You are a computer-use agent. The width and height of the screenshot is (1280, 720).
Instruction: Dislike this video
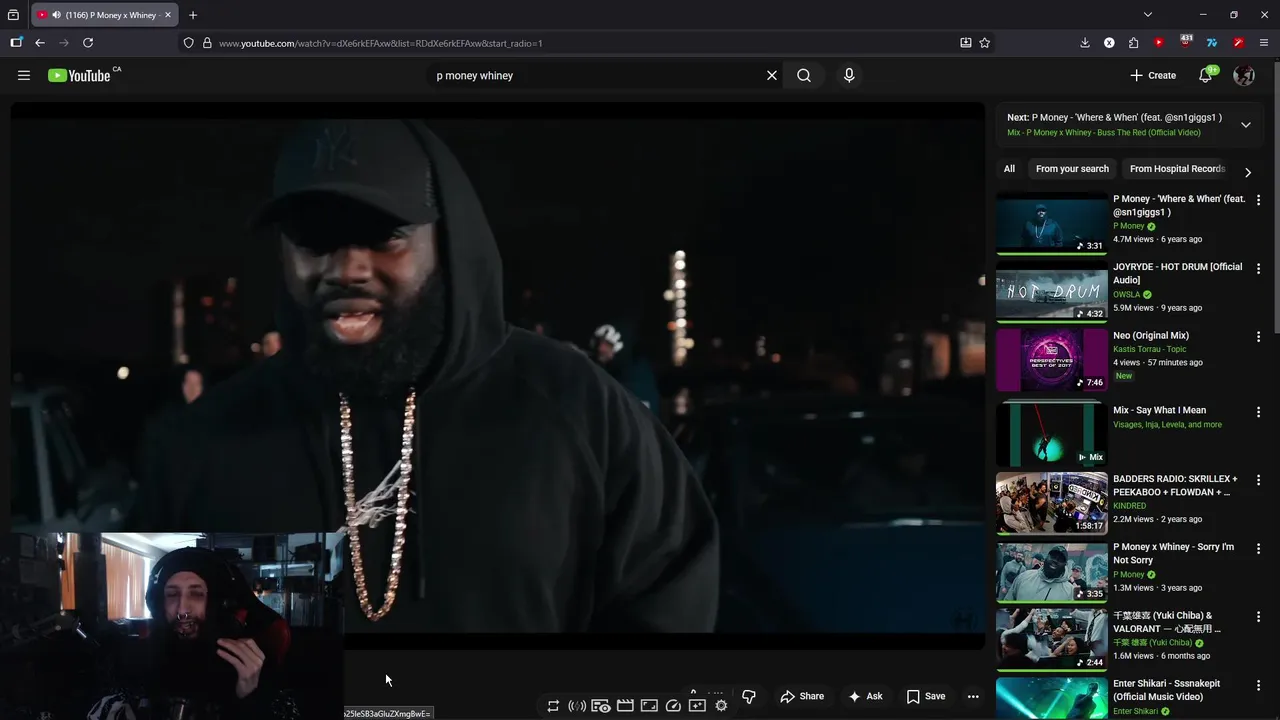[x=748, y=696]
